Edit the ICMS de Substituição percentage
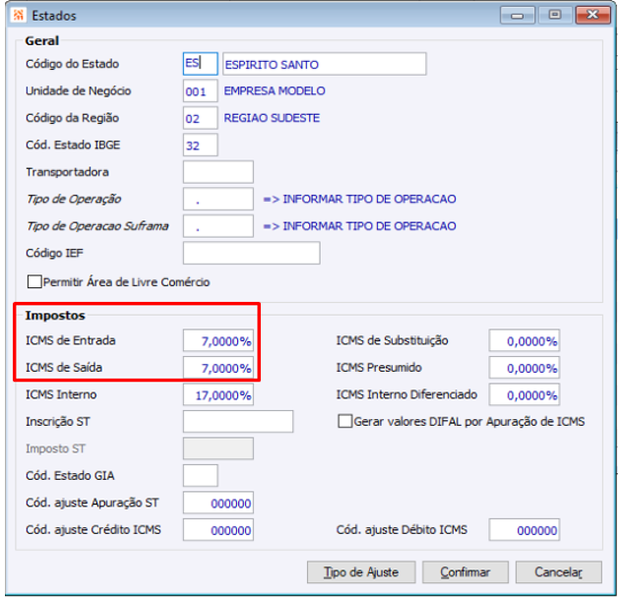Image resolution: width=620 pixels, height=599 pixels. (x=524, y=340)
